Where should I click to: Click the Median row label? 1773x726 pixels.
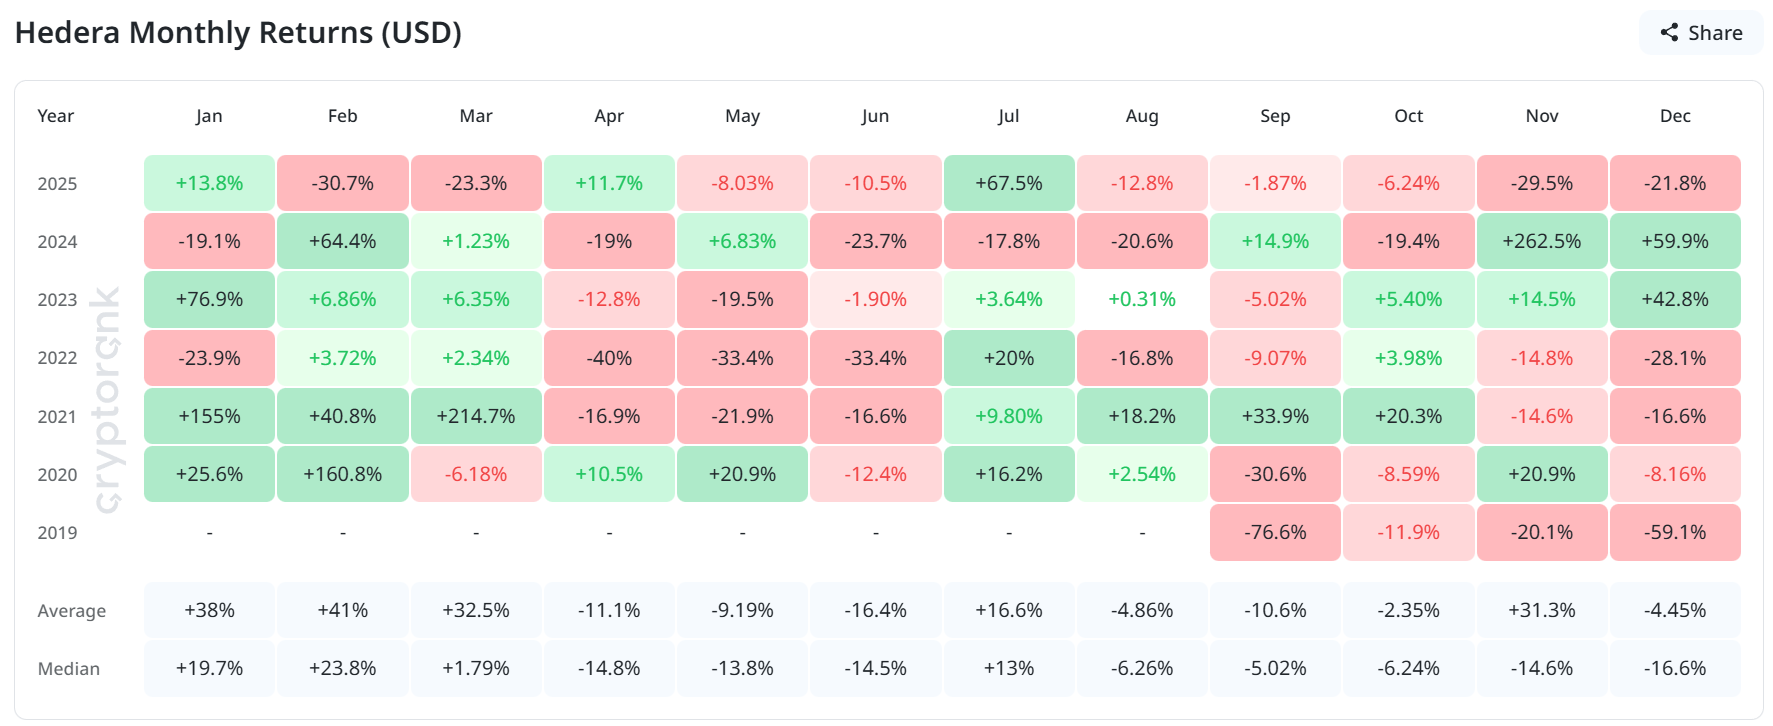click(x=69, y=668)
